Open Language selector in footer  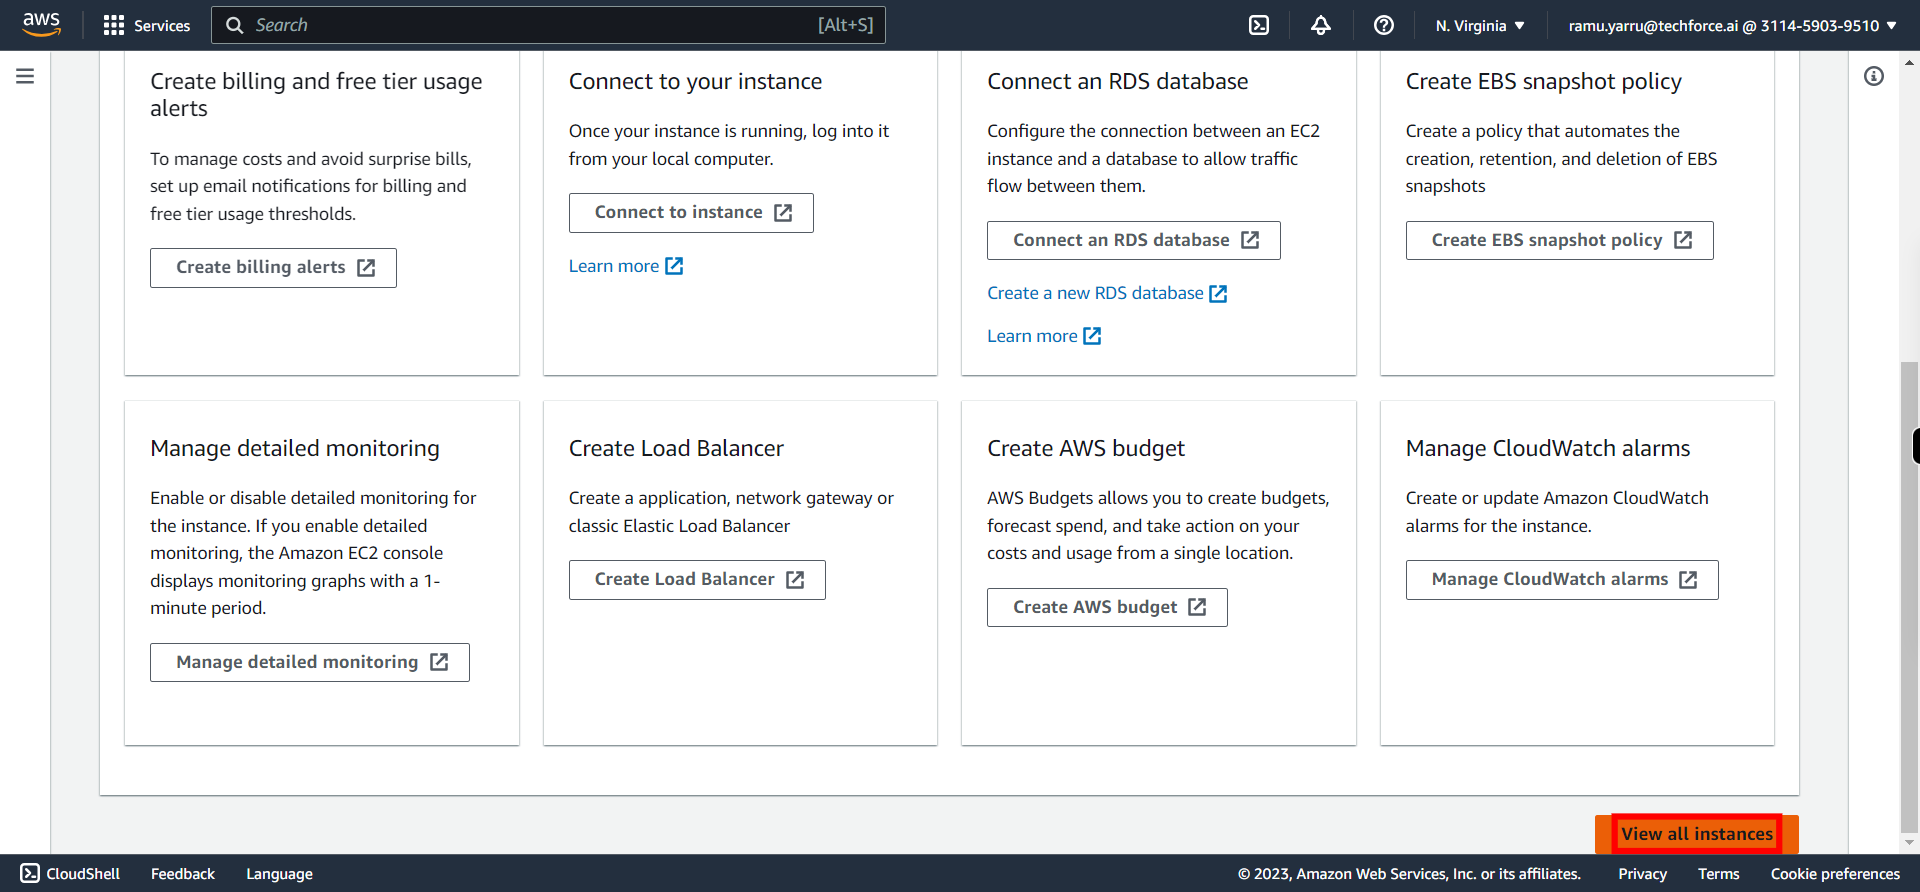(x=279, y=874)
